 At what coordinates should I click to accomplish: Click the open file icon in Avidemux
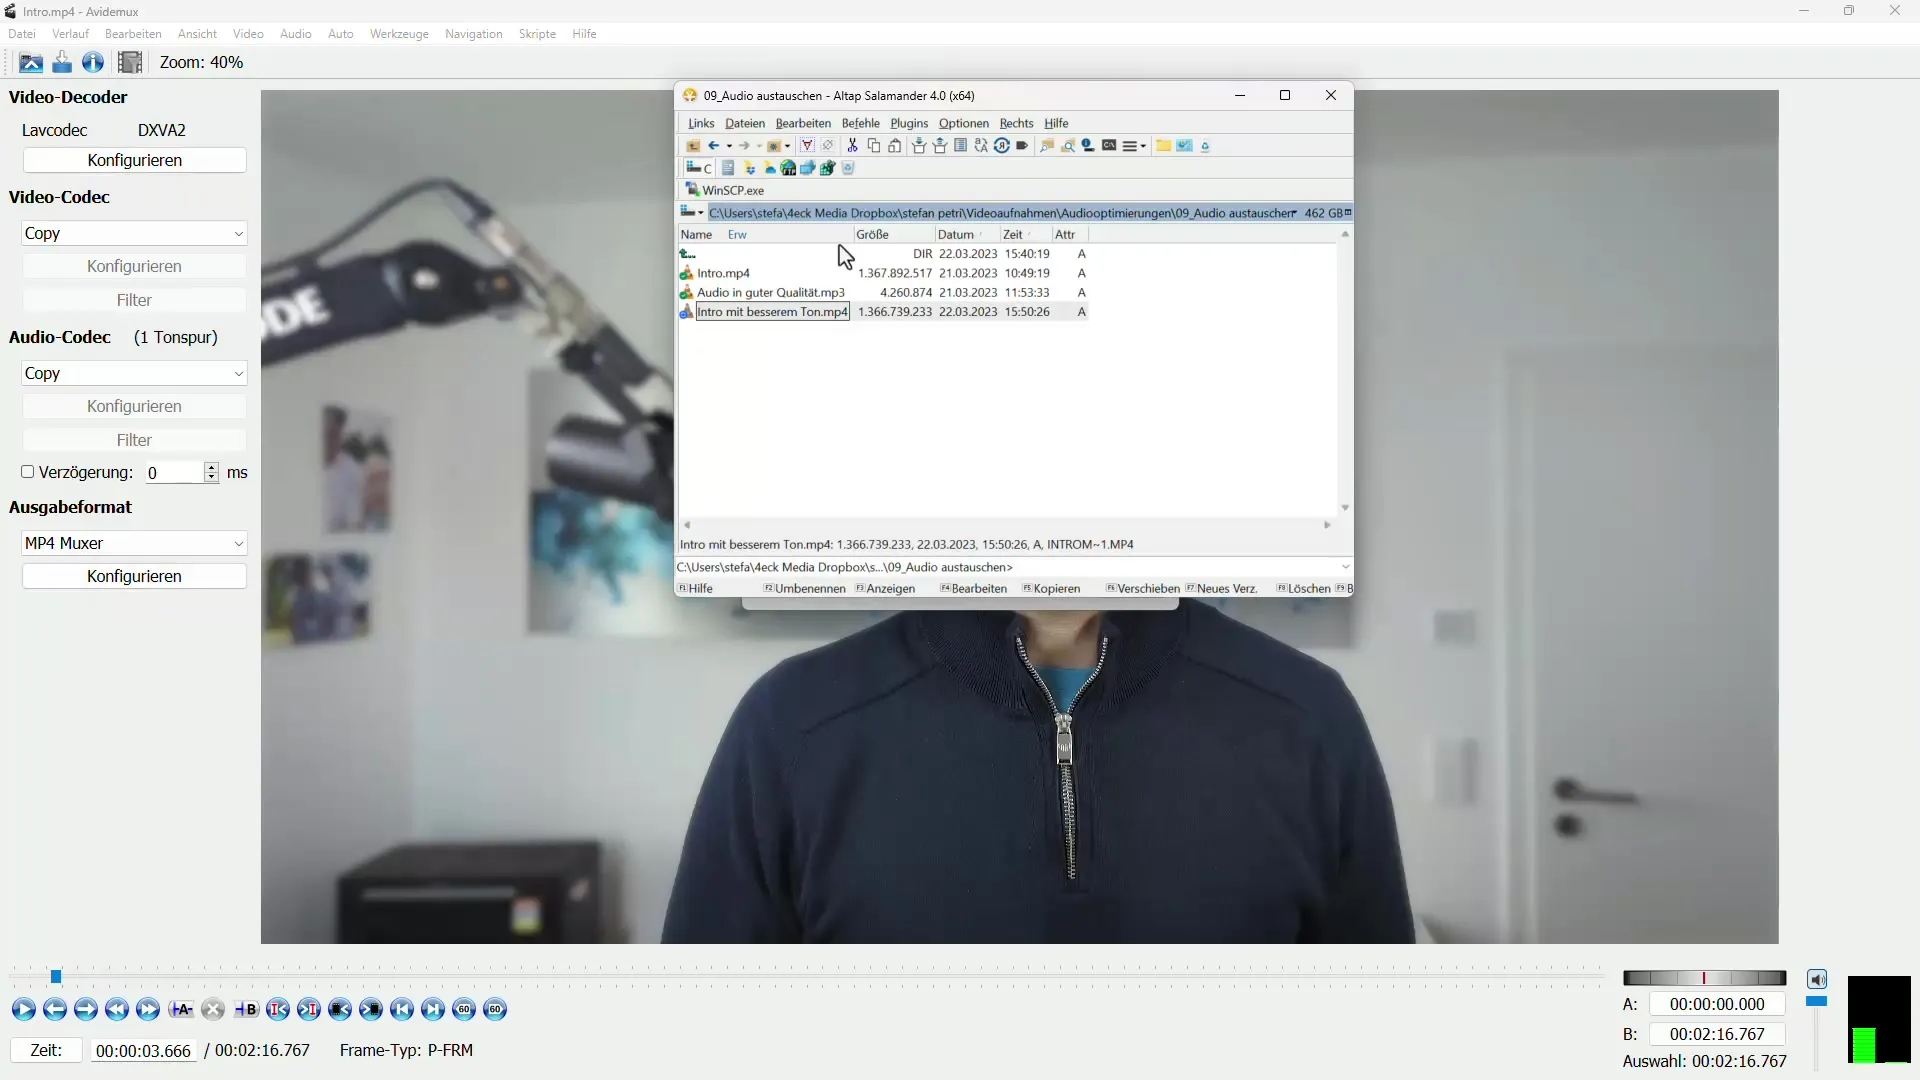click(29, 61)
